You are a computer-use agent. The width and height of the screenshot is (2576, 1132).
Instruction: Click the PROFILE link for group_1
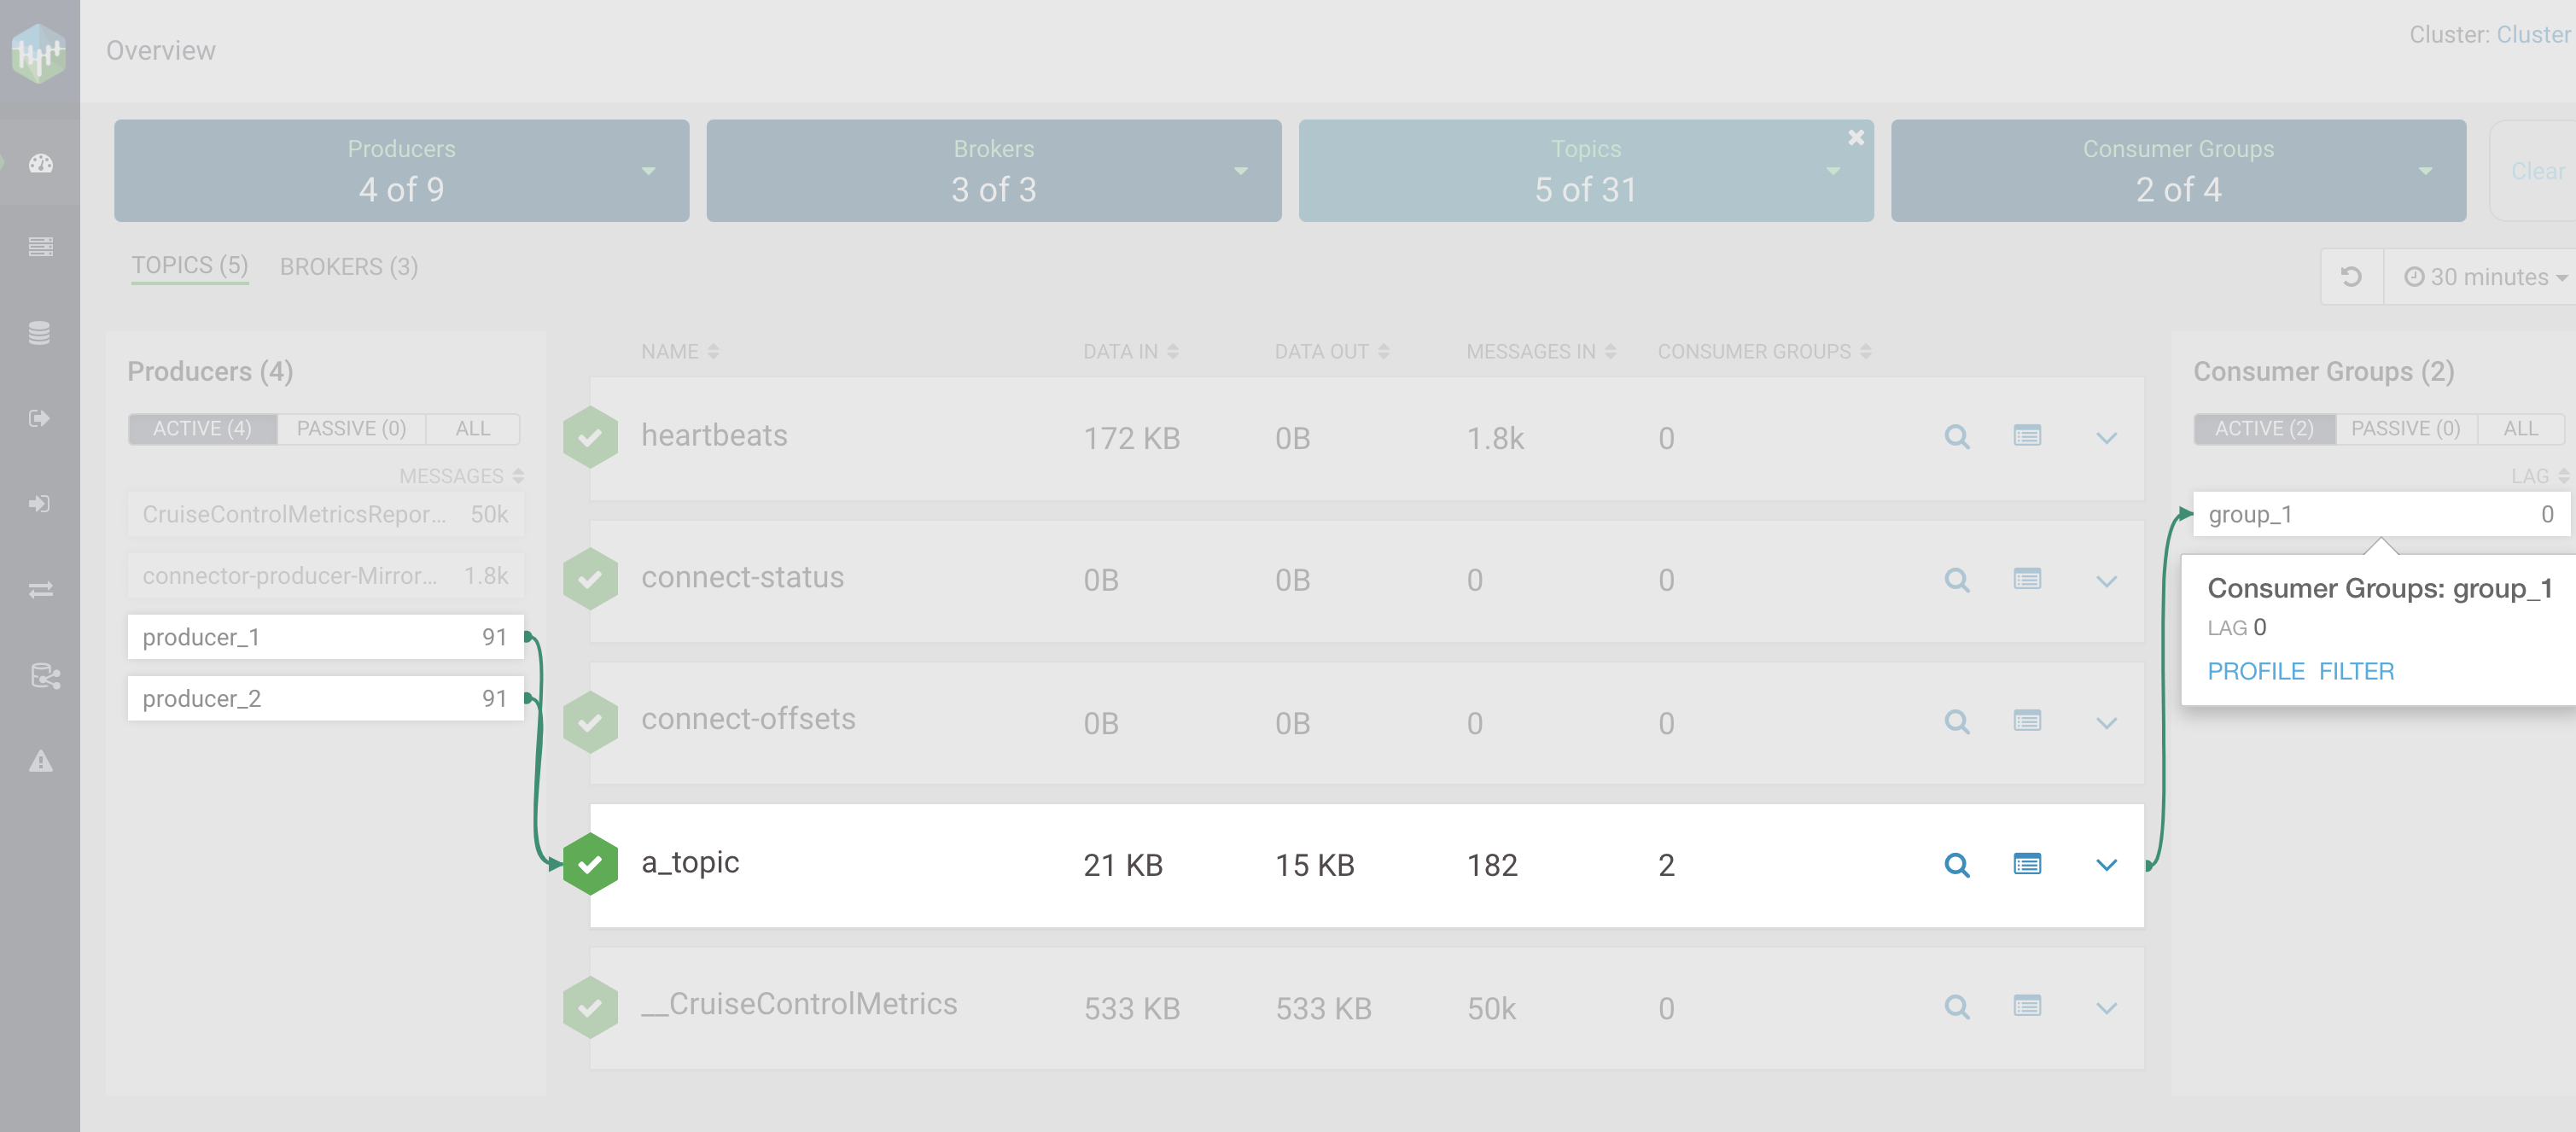pyautogui.click(x=2255, y=672)
